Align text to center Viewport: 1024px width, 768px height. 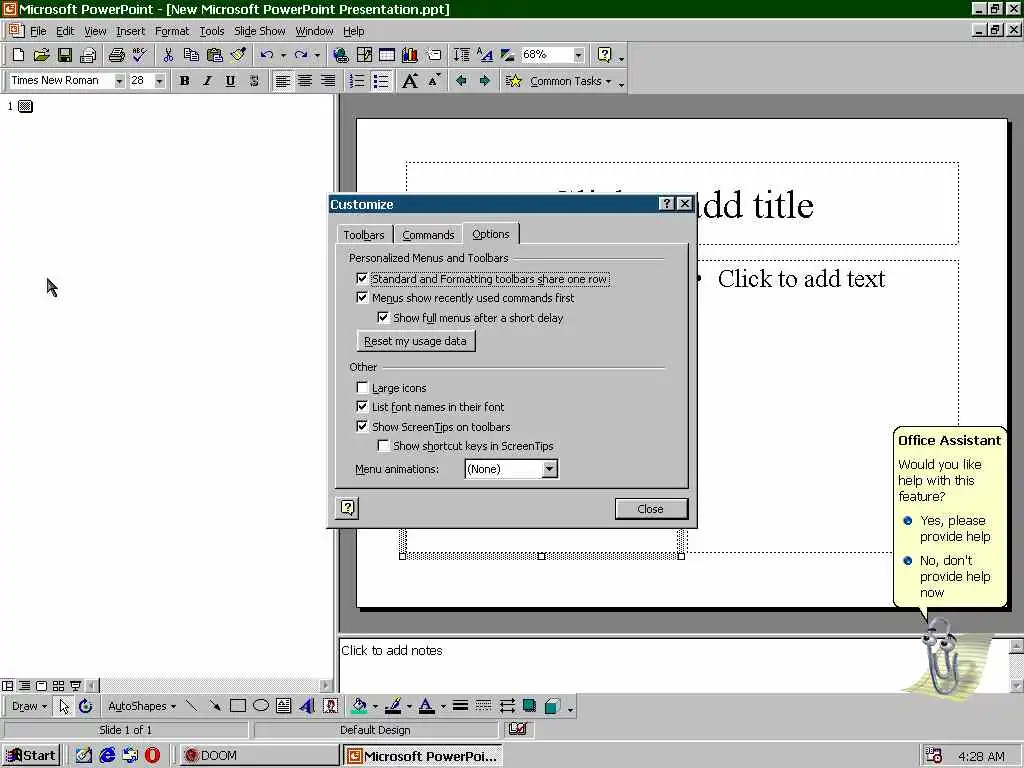click(x=305, y=81)
